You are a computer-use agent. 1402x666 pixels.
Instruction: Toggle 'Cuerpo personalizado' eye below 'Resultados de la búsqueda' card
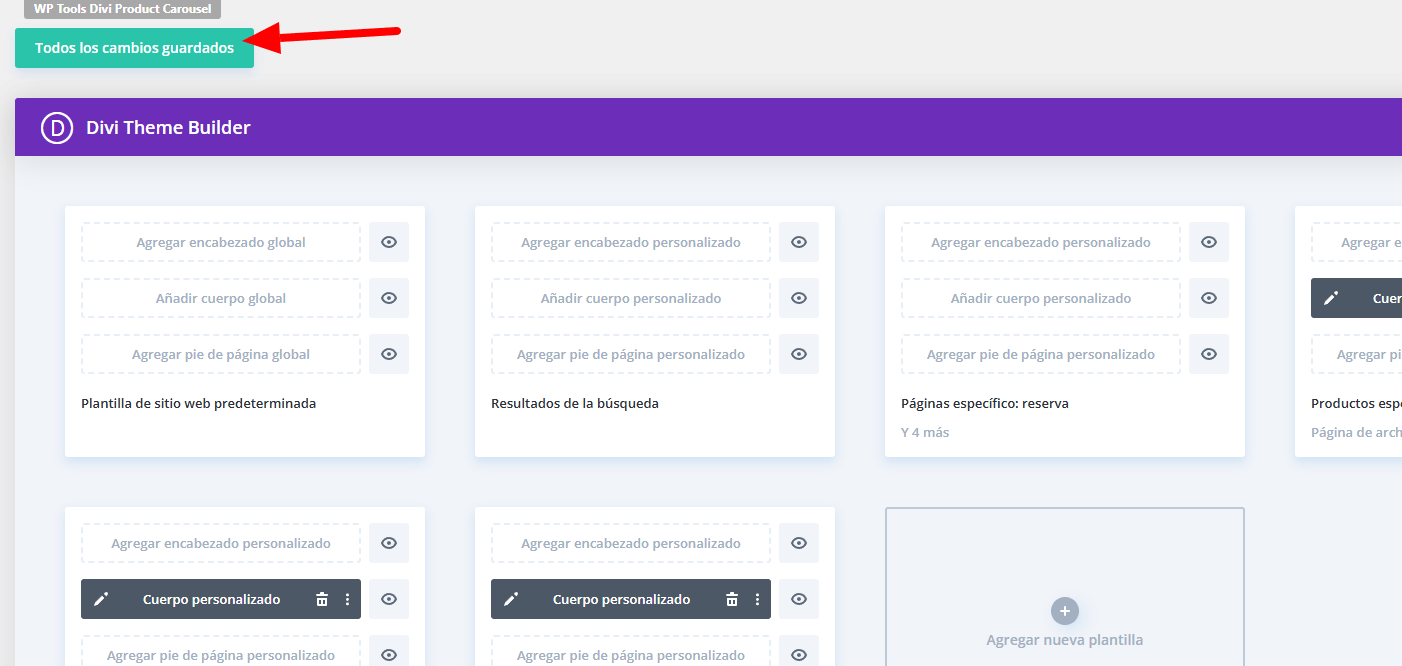click(x=799, y=599)
